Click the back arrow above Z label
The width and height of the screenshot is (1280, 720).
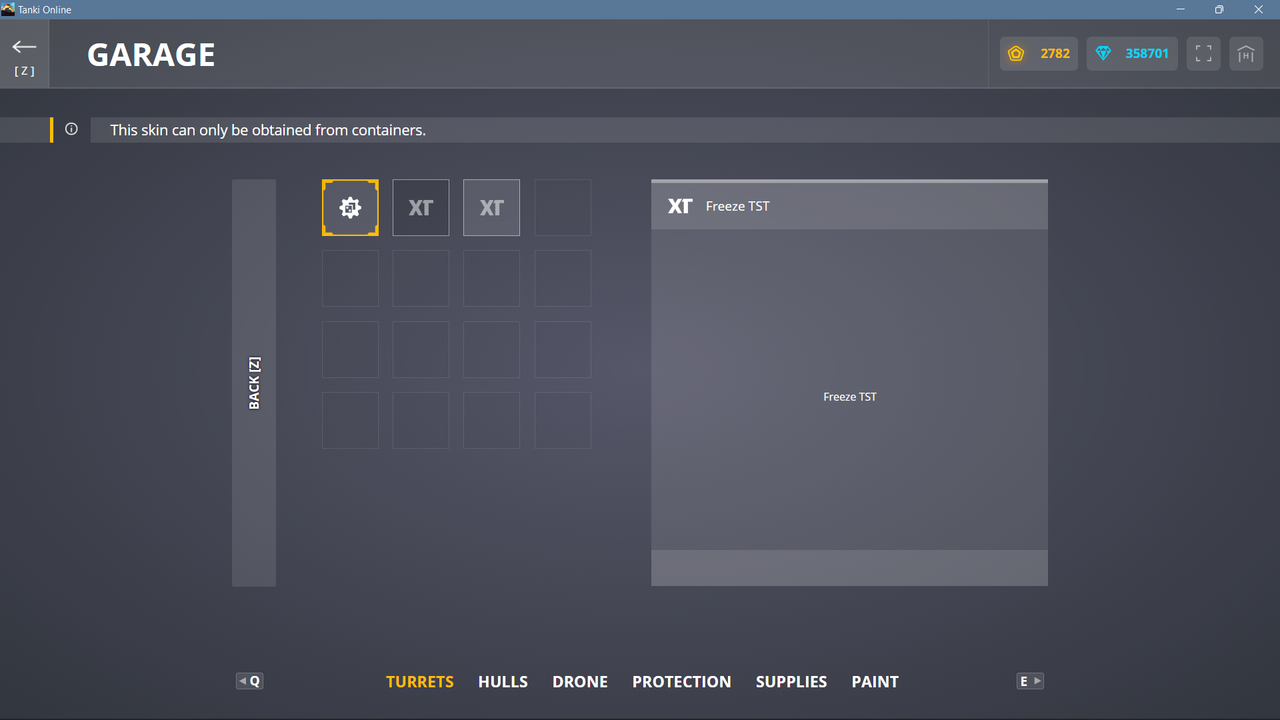pos(23,44)
